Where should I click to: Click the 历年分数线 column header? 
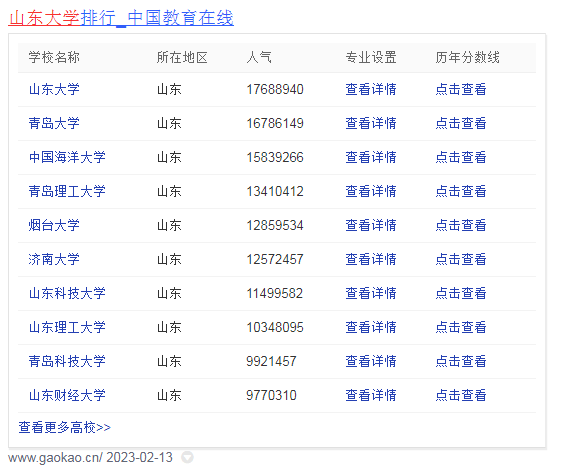468,57
